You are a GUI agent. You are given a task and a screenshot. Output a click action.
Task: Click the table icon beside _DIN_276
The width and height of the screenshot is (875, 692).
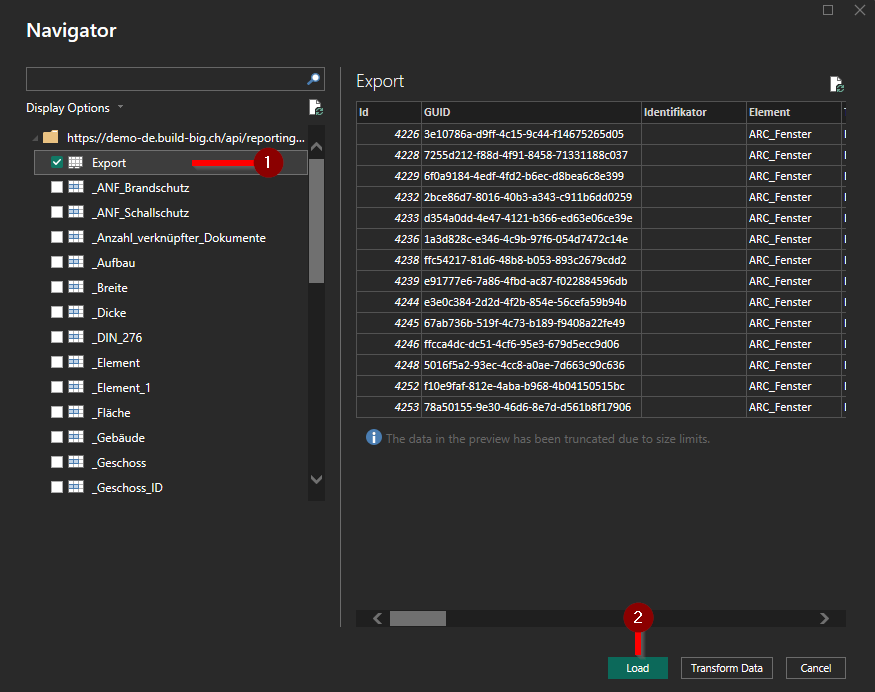coord(76,337)
